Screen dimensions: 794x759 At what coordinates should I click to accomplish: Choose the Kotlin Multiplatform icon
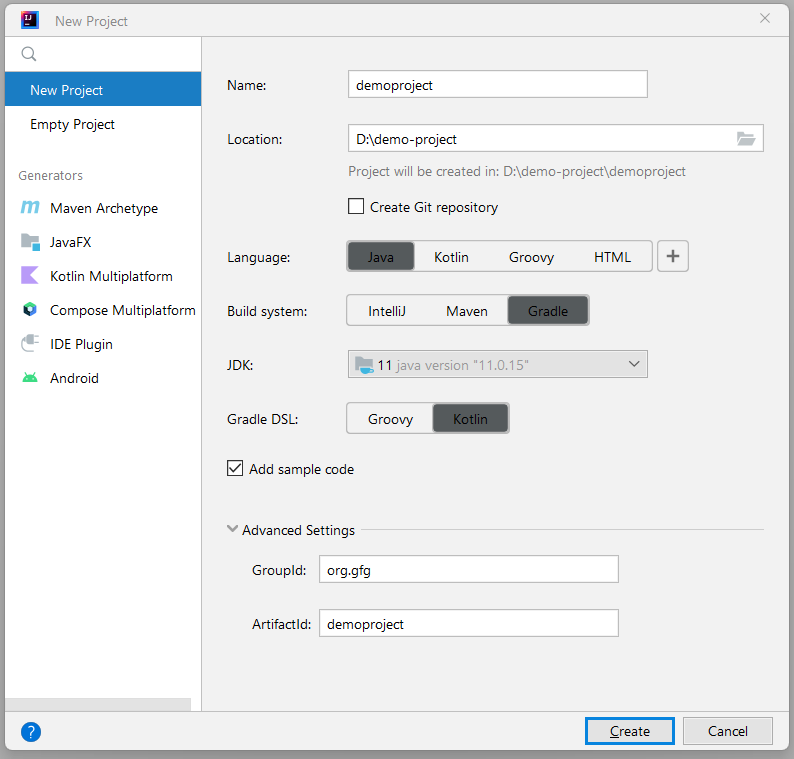click(30, 275)
